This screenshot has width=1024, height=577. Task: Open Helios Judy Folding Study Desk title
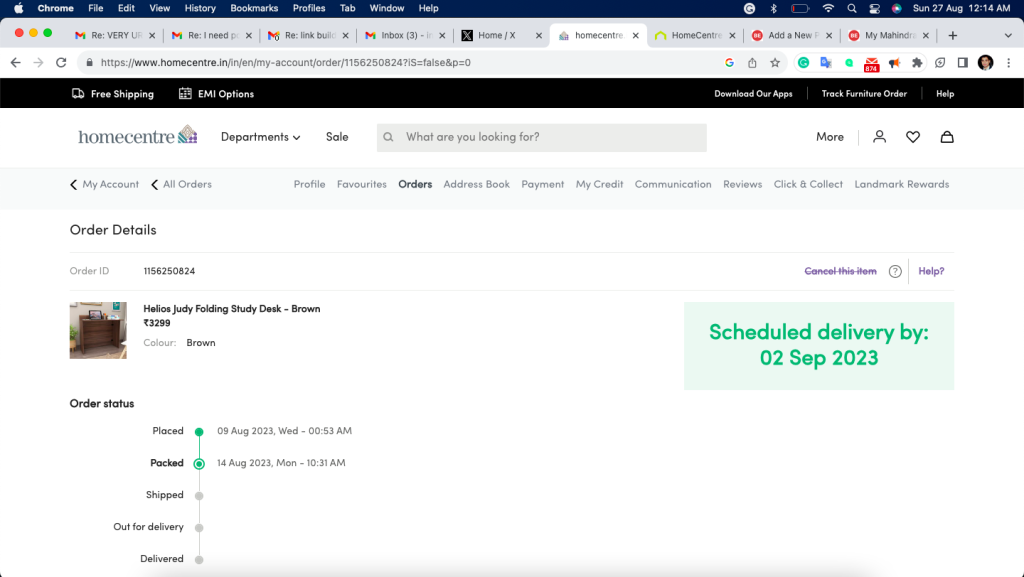click(x=232, y=309)
